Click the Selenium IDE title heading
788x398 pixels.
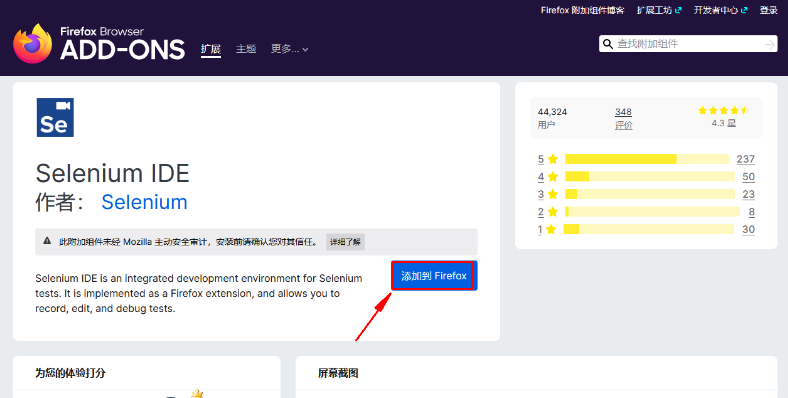click(x=113, y=173)
